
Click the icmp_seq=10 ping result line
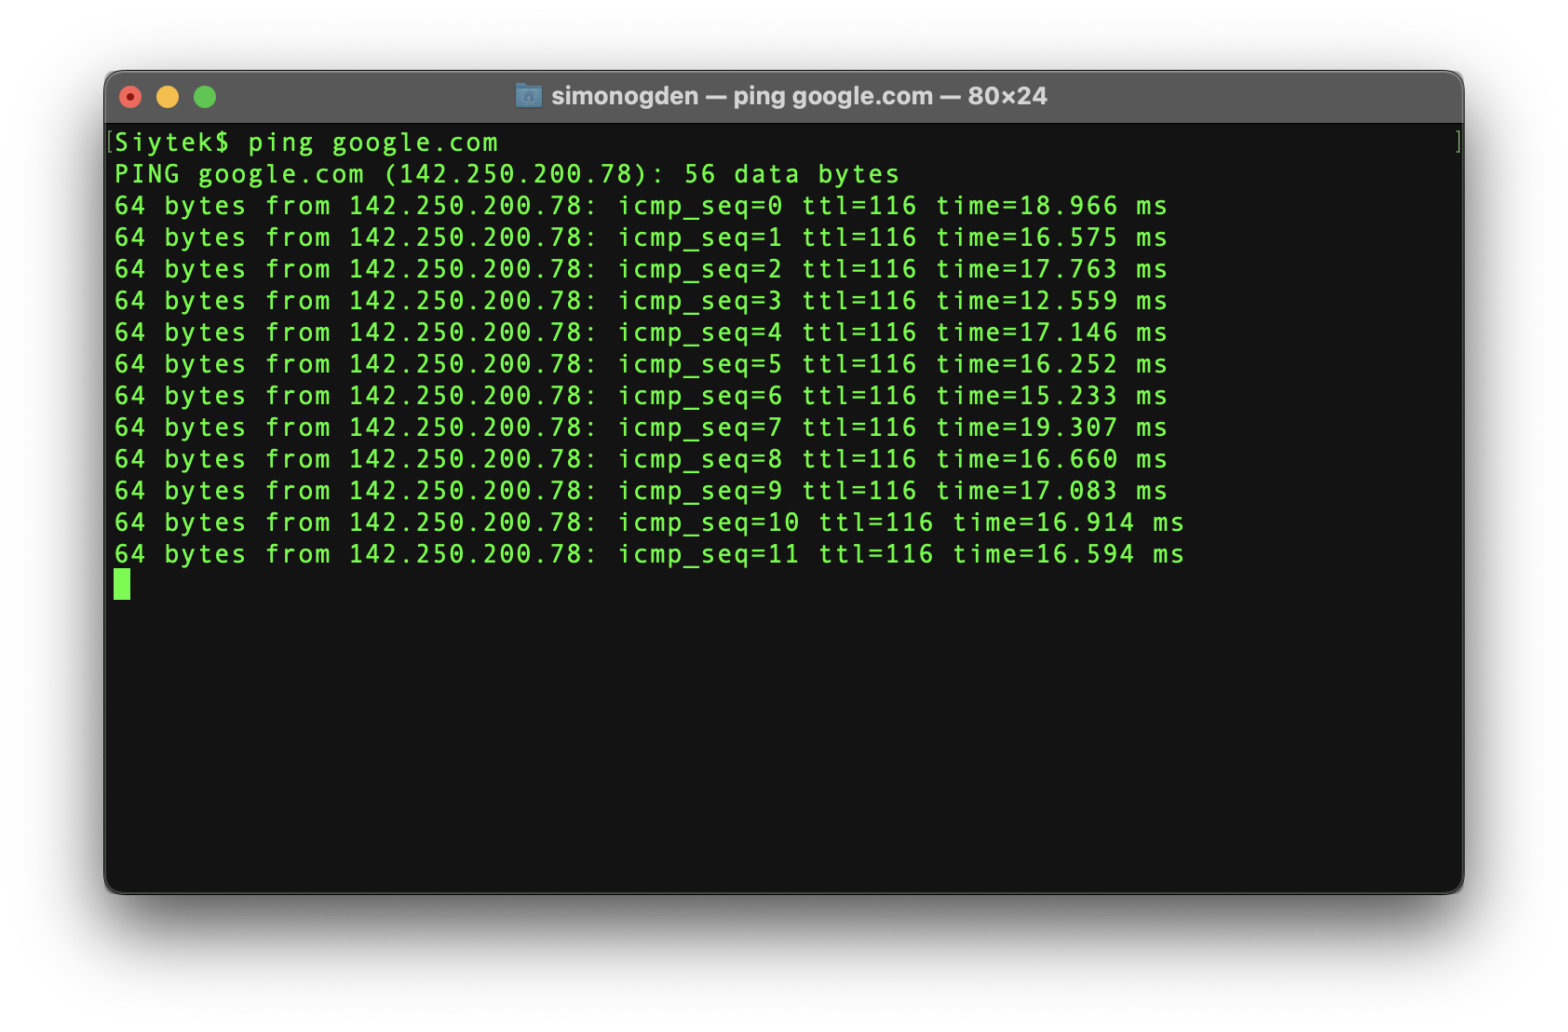(x=648, y=523)
